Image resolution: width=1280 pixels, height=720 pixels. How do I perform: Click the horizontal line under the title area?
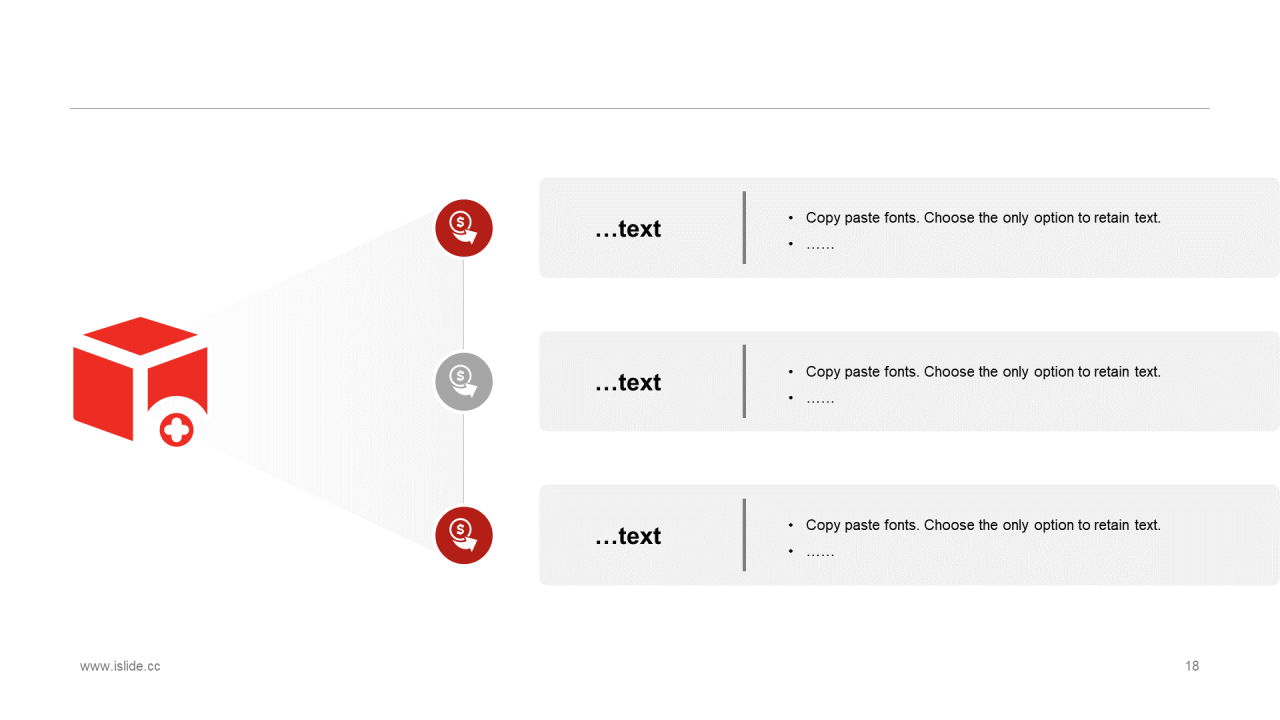tap(640, 108)
